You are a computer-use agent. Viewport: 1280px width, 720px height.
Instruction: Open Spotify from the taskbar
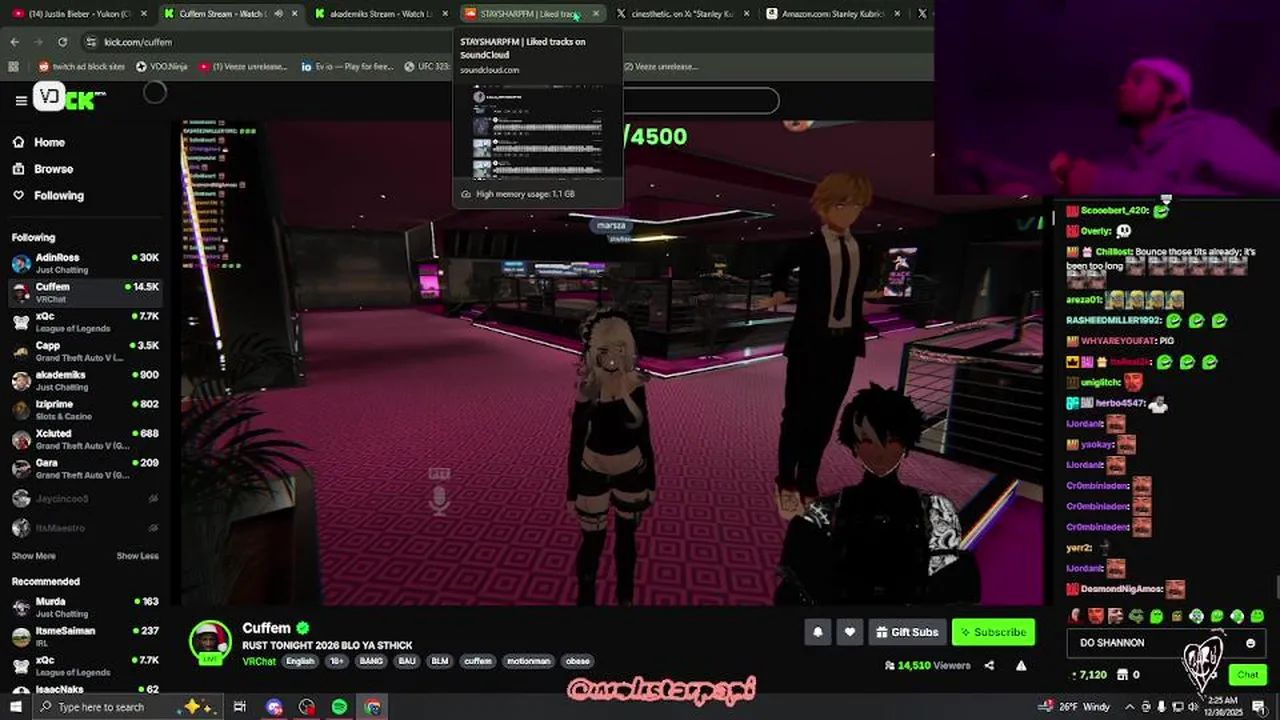[339, 707]
